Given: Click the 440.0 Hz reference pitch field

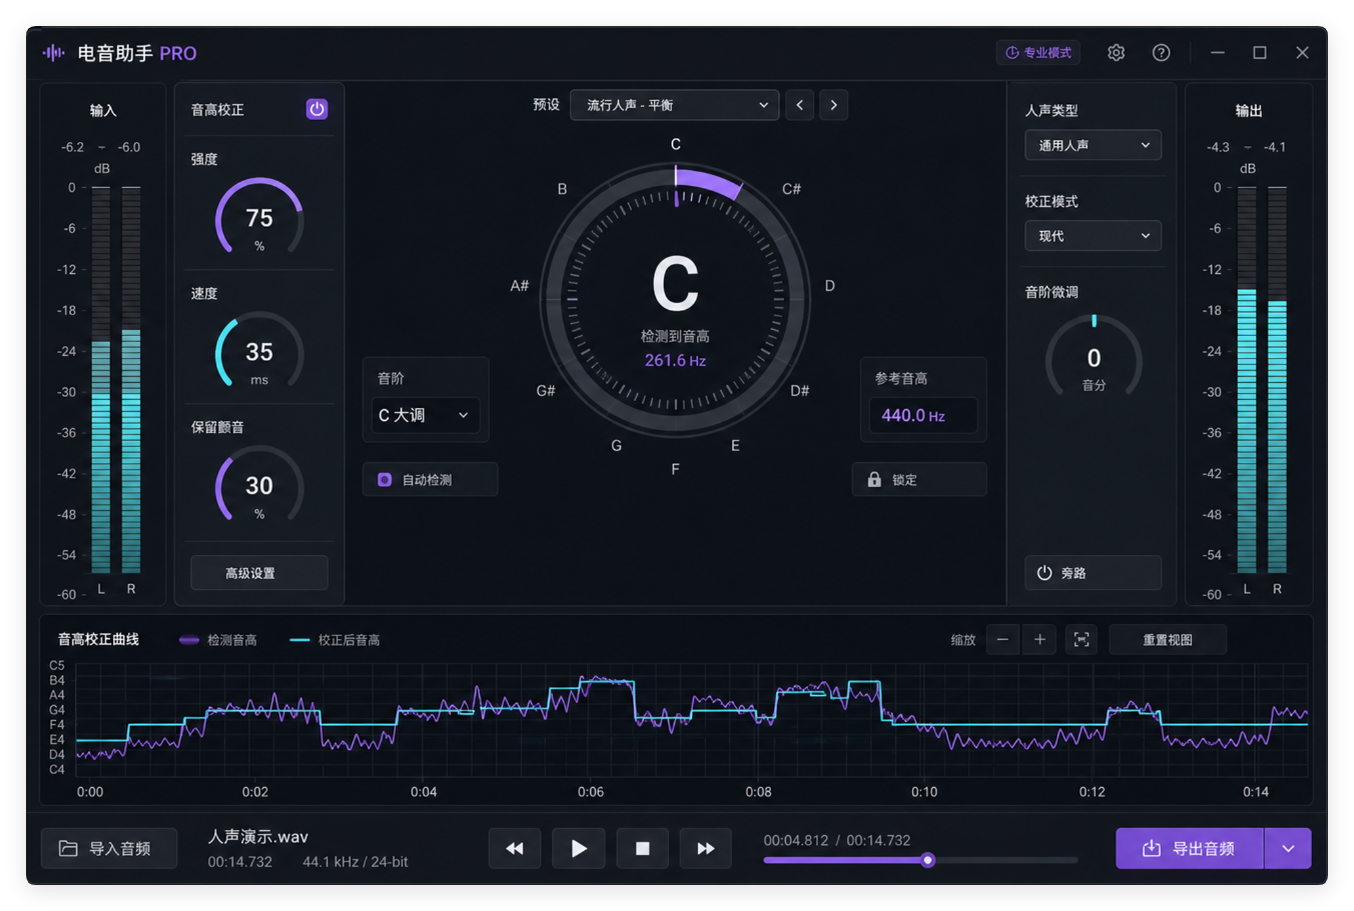Looking at the screenshot, I should click(923, 415).
